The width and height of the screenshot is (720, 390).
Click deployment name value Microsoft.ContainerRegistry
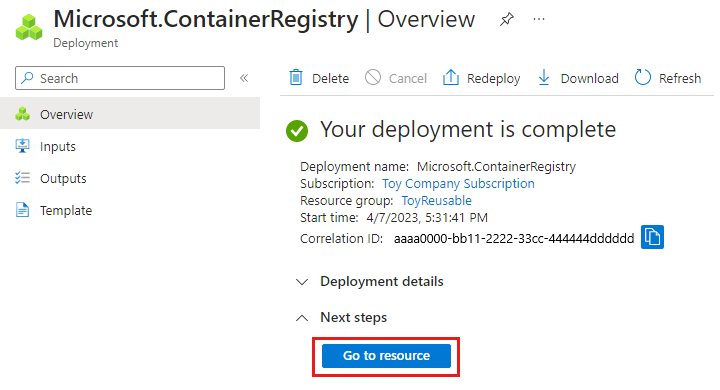pyautogui.click(x=496, y=166)
